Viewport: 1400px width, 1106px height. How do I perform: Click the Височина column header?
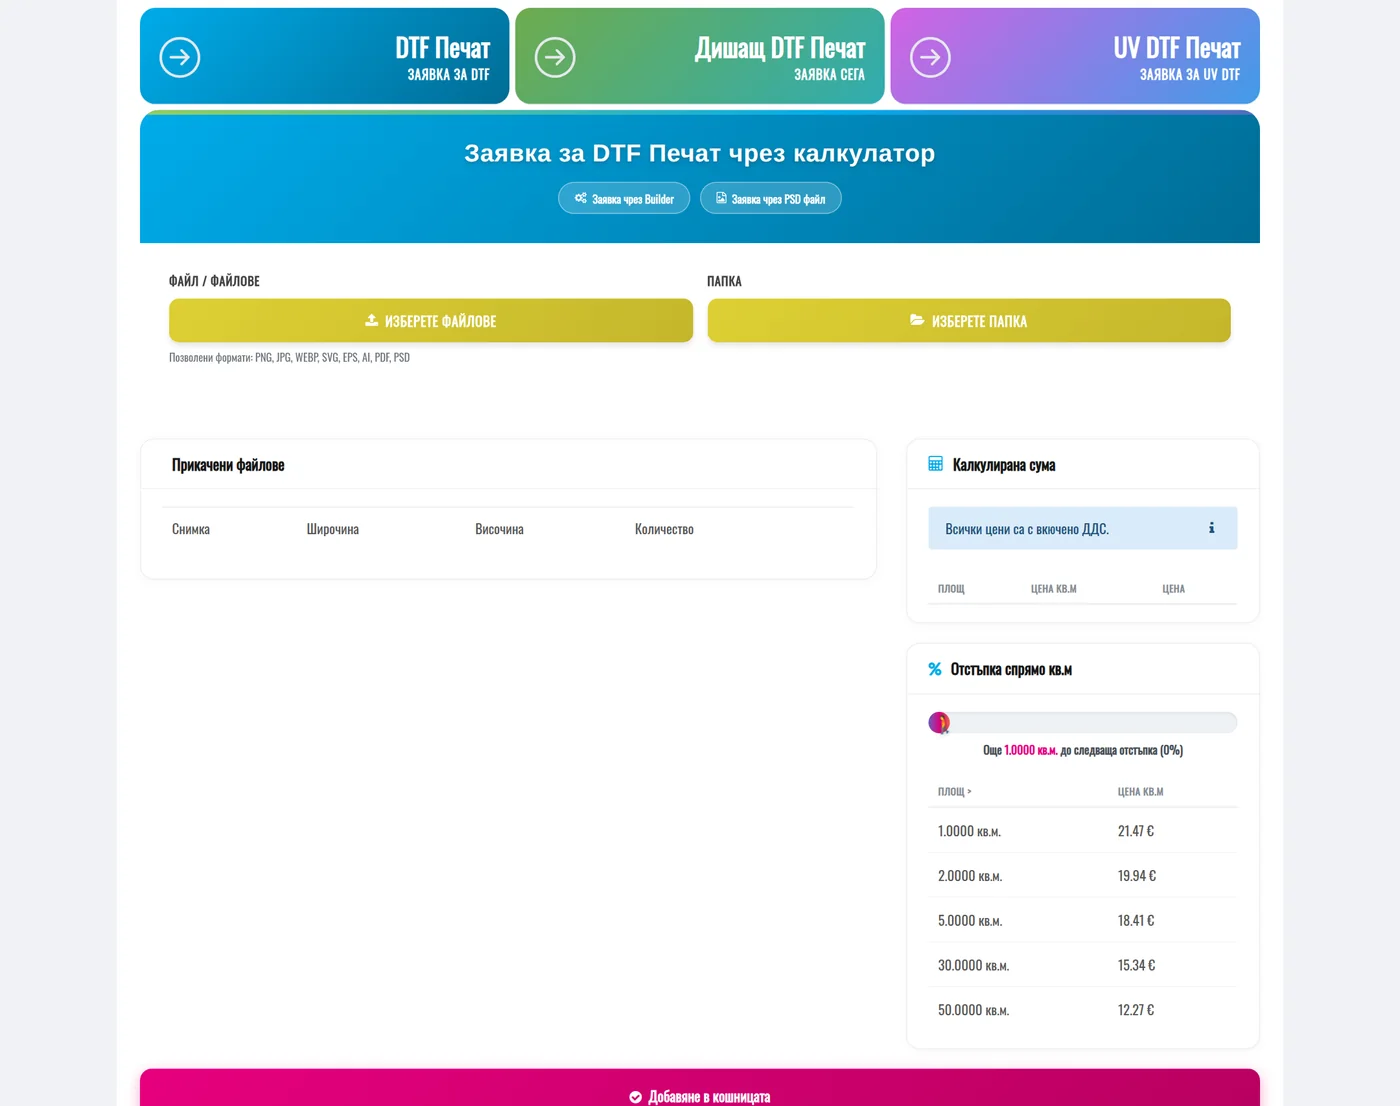coord(499,529)
